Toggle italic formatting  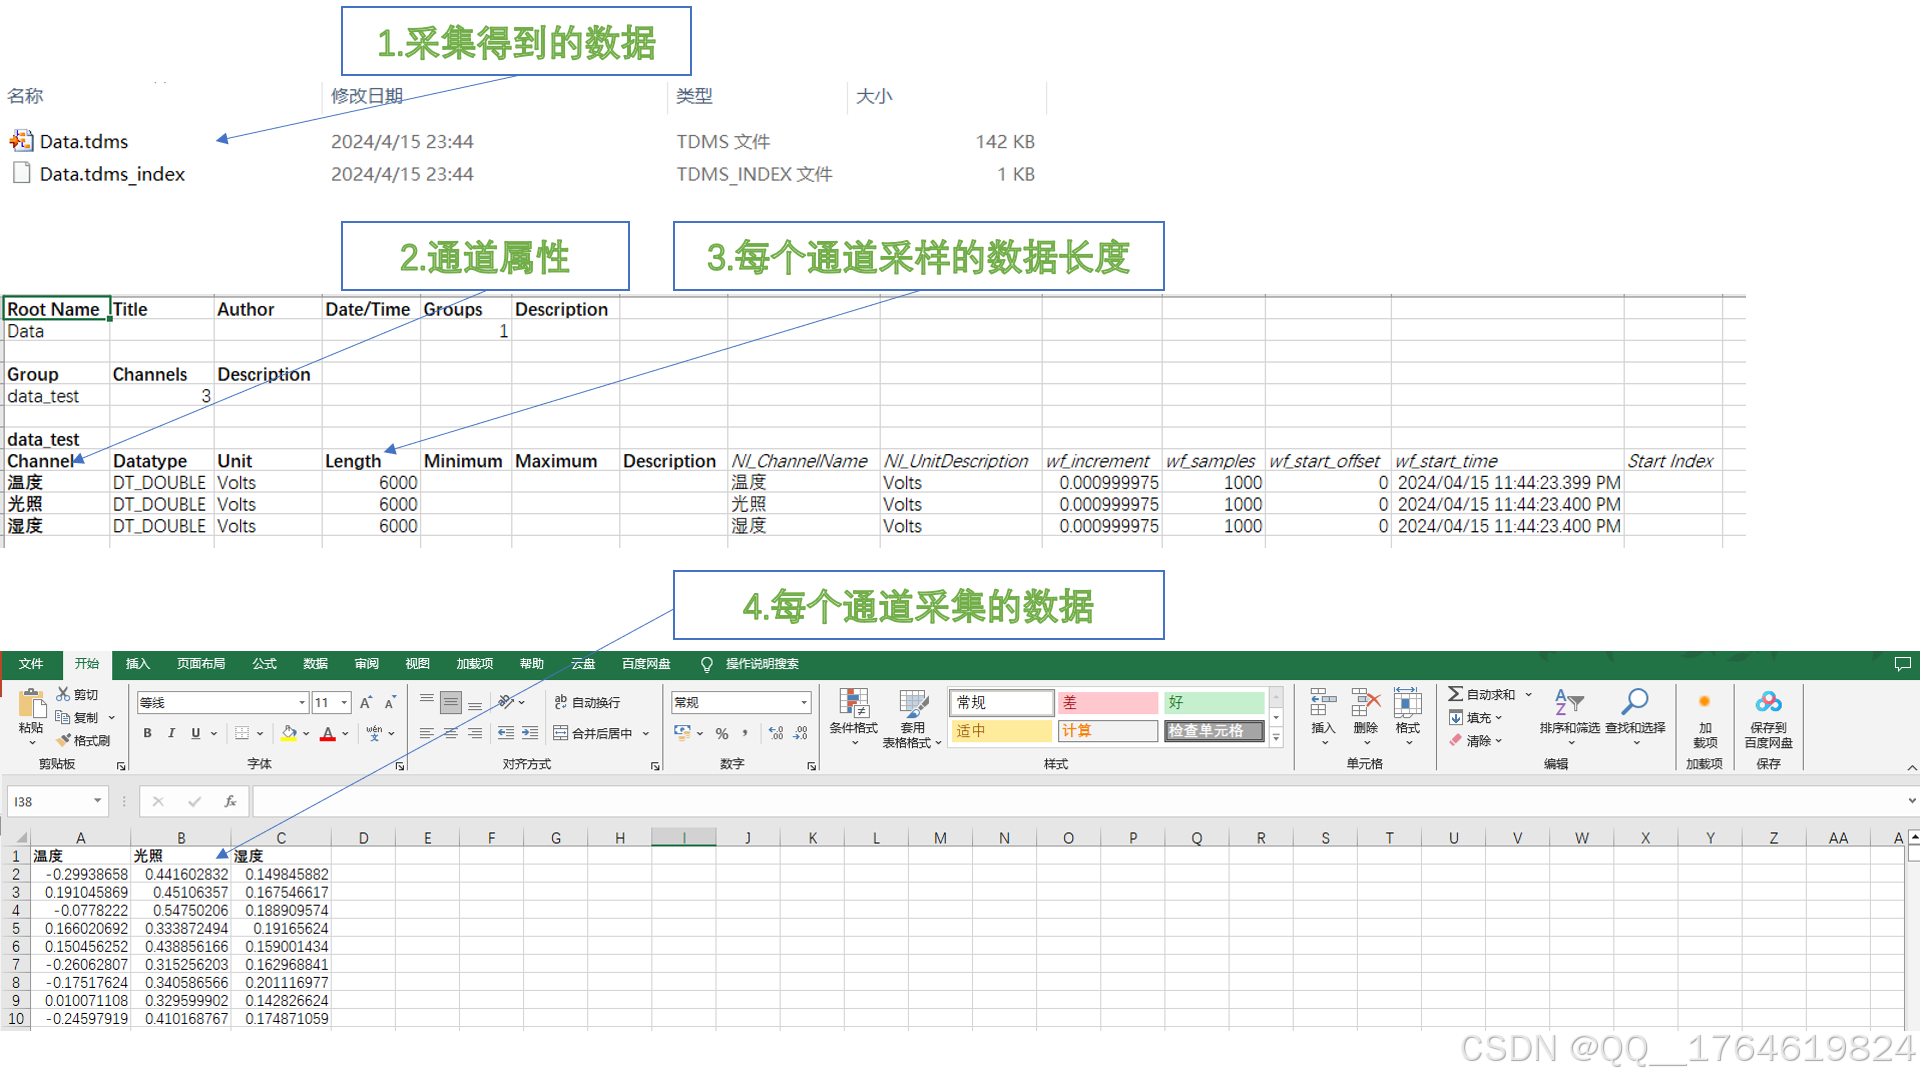pos(172,733)
